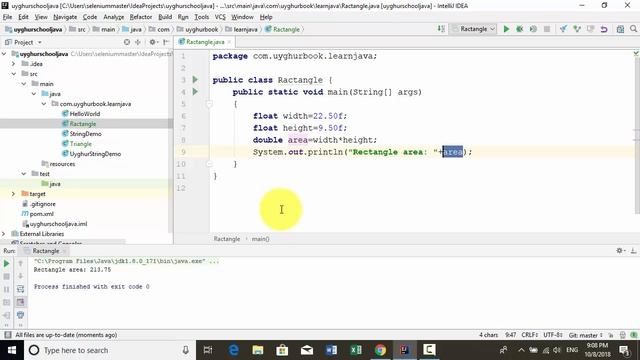Click gutter run arrow beside class Ractangle
Screen dimensions: 640x360
tap(195, 80)
